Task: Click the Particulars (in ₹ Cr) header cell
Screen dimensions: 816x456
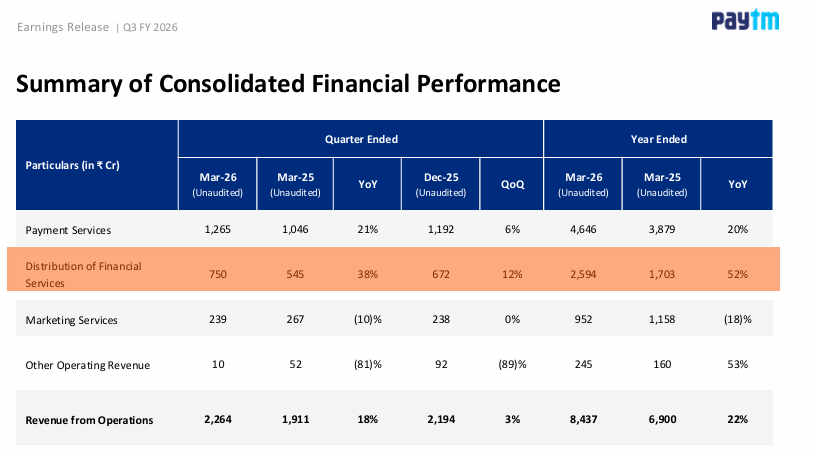Action: click(97, 165)
